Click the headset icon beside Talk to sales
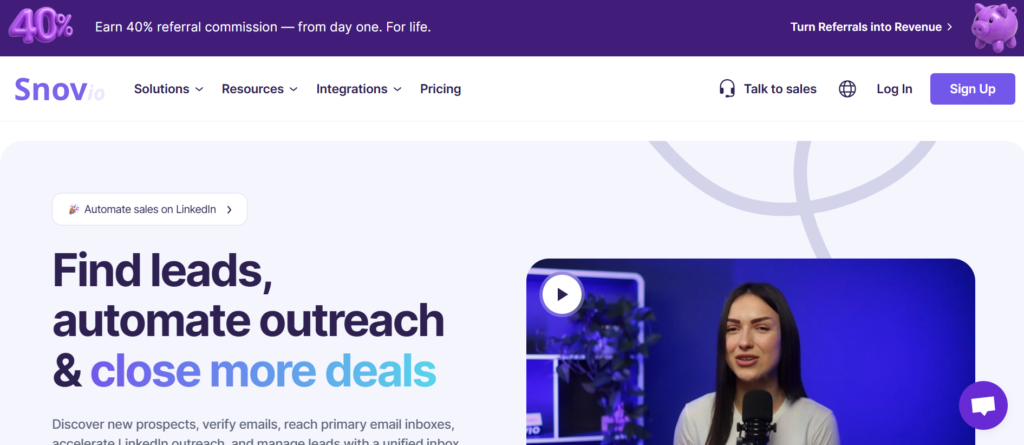 727,89
